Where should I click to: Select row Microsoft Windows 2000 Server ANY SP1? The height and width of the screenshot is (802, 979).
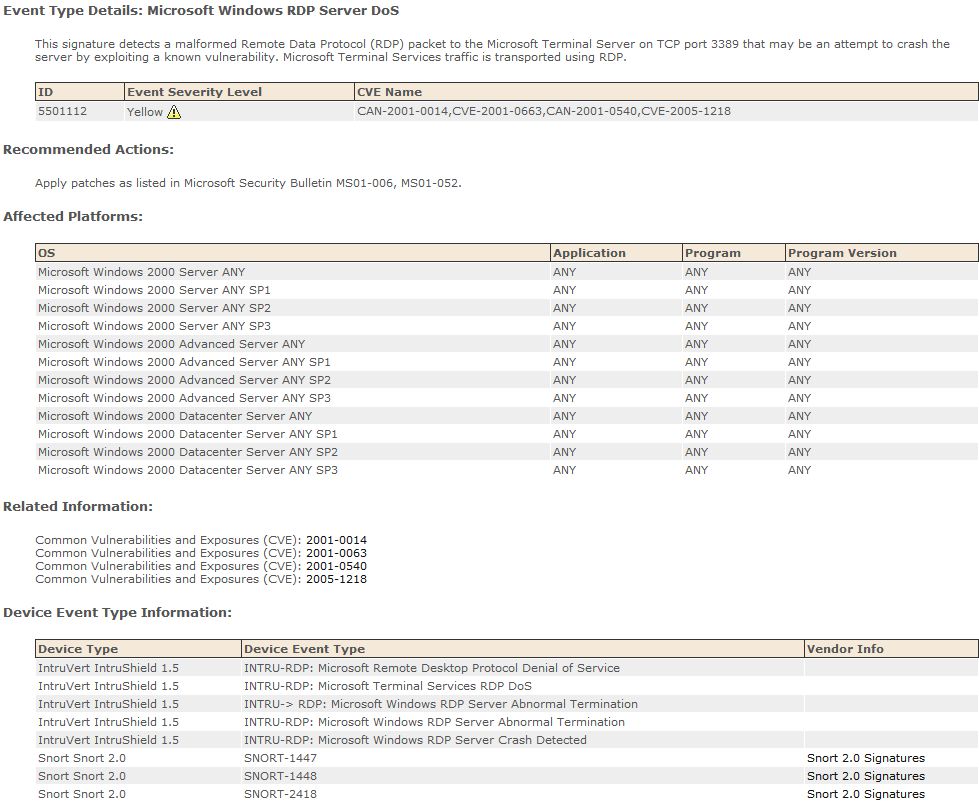[507, 290]
